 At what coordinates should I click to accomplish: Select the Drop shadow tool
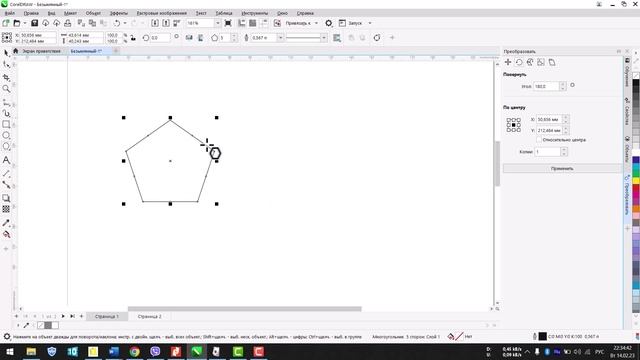[6, 198]
